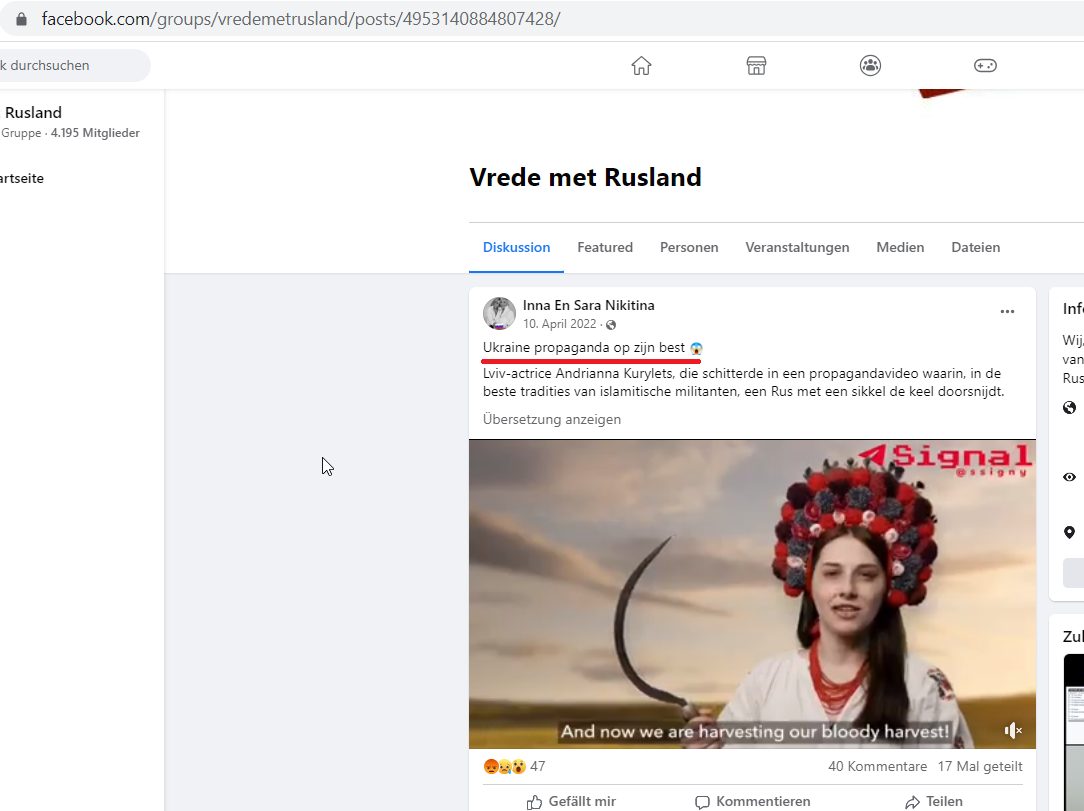Open Inna En Sara Nikitina profile picture
Viewport: 1084px width, 811px height.
499,314
